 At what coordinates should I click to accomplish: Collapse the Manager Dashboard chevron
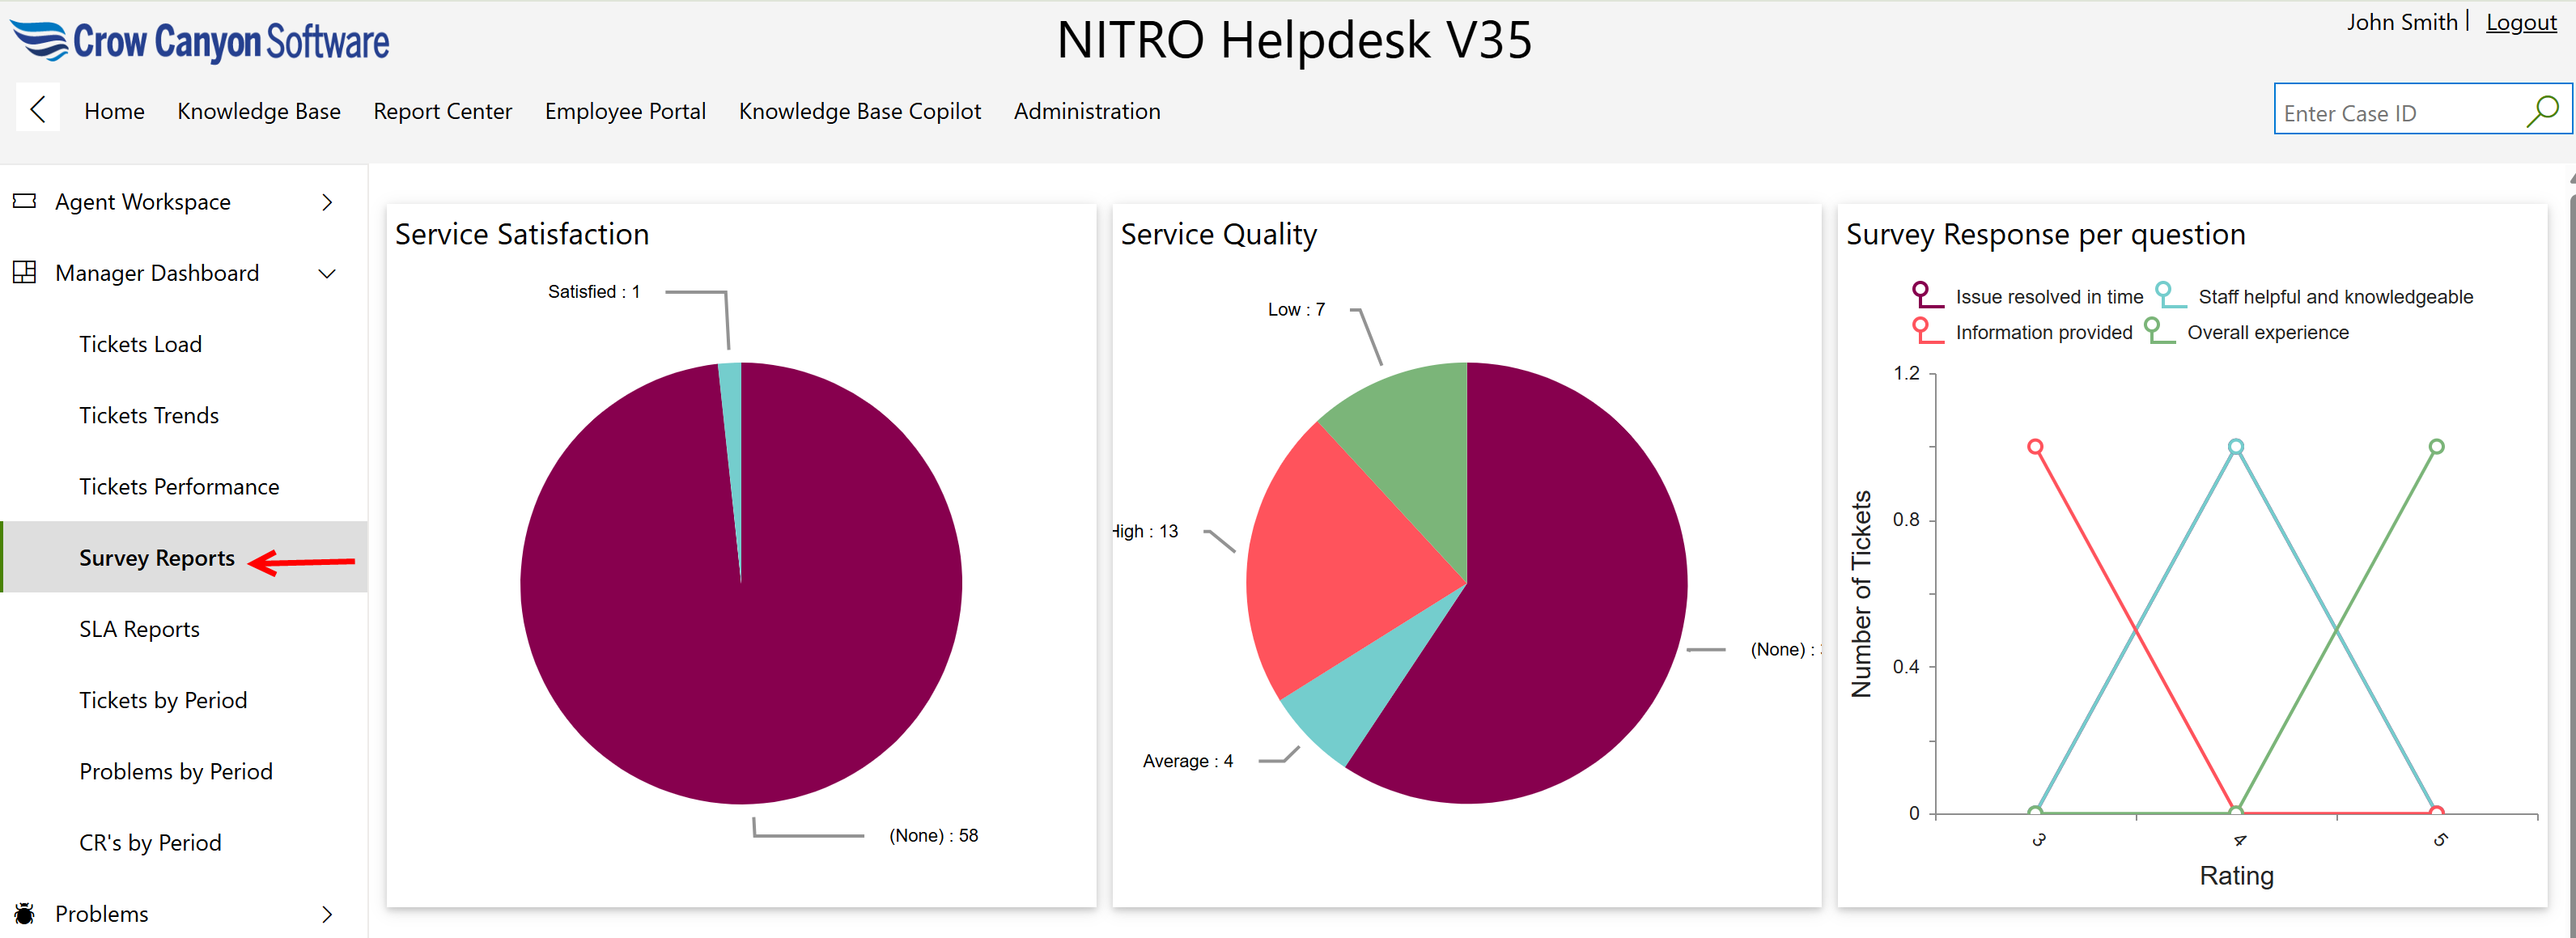pyautogui.click(x=327, y=273)
